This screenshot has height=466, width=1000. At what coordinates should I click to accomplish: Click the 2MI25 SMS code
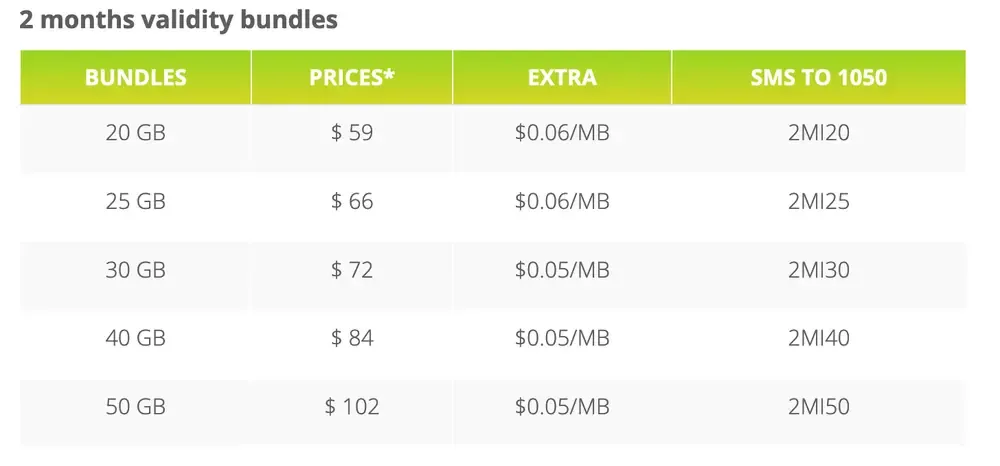(x=819, y=201)
